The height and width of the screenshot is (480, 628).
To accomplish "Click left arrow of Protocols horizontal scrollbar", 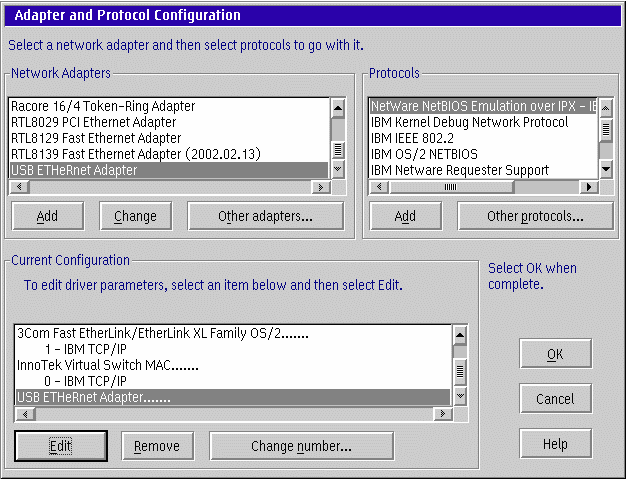I will [379, 187].
